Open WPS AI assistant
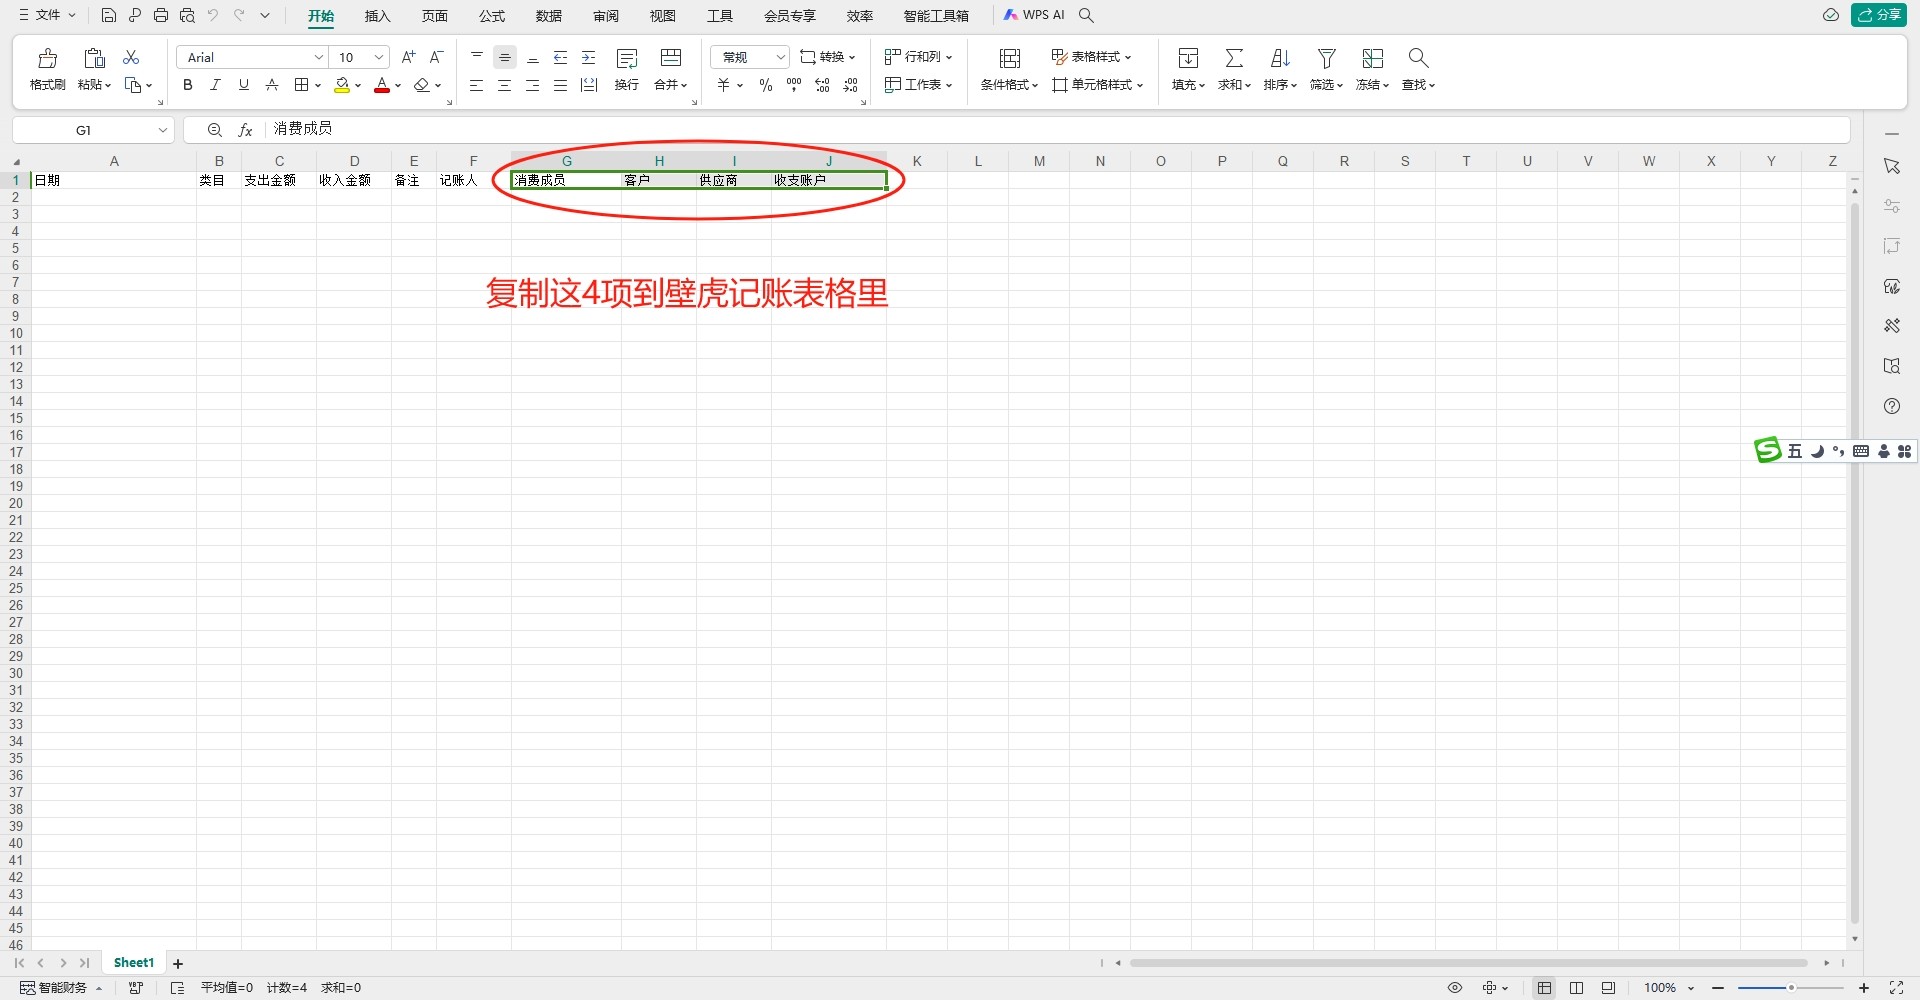 1034,15
